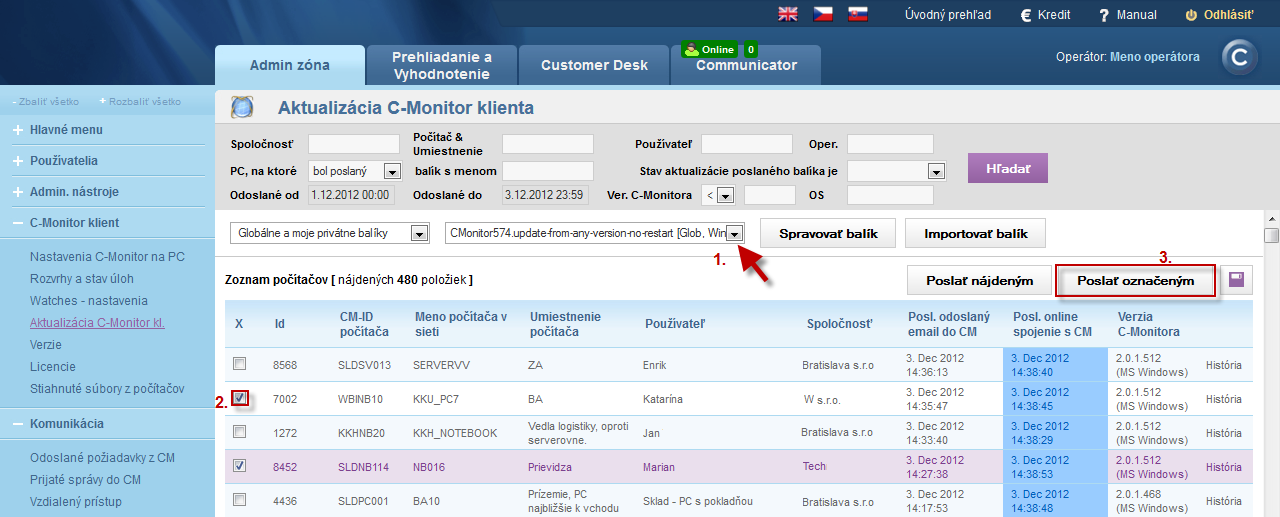The width and height of the screenshot is (1280, 517).
Task: Click the page title globe icon
Action: 242,108
